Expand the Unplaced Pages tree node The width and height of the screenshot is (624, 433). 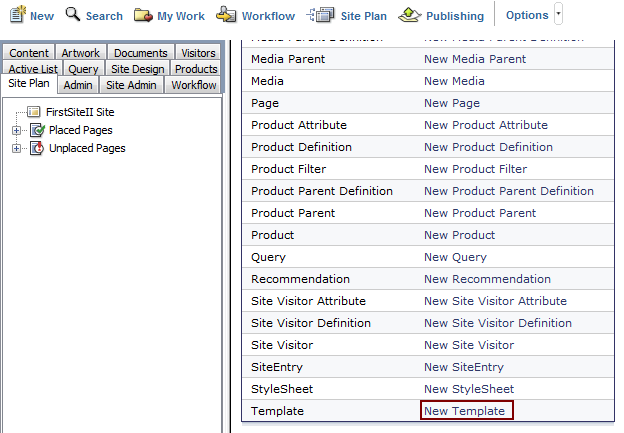tap(16, 148)
